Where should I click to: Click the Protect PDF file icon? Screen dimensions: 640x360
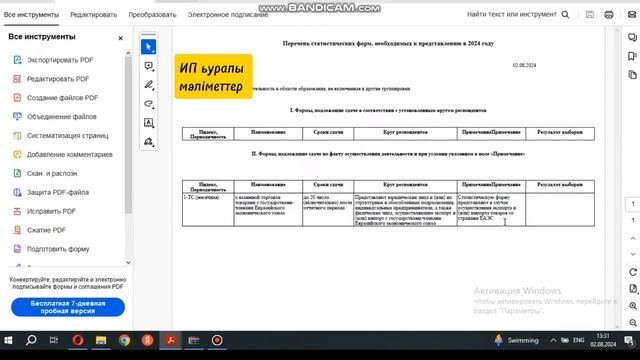pyautogui.click(x=17, y=192)
